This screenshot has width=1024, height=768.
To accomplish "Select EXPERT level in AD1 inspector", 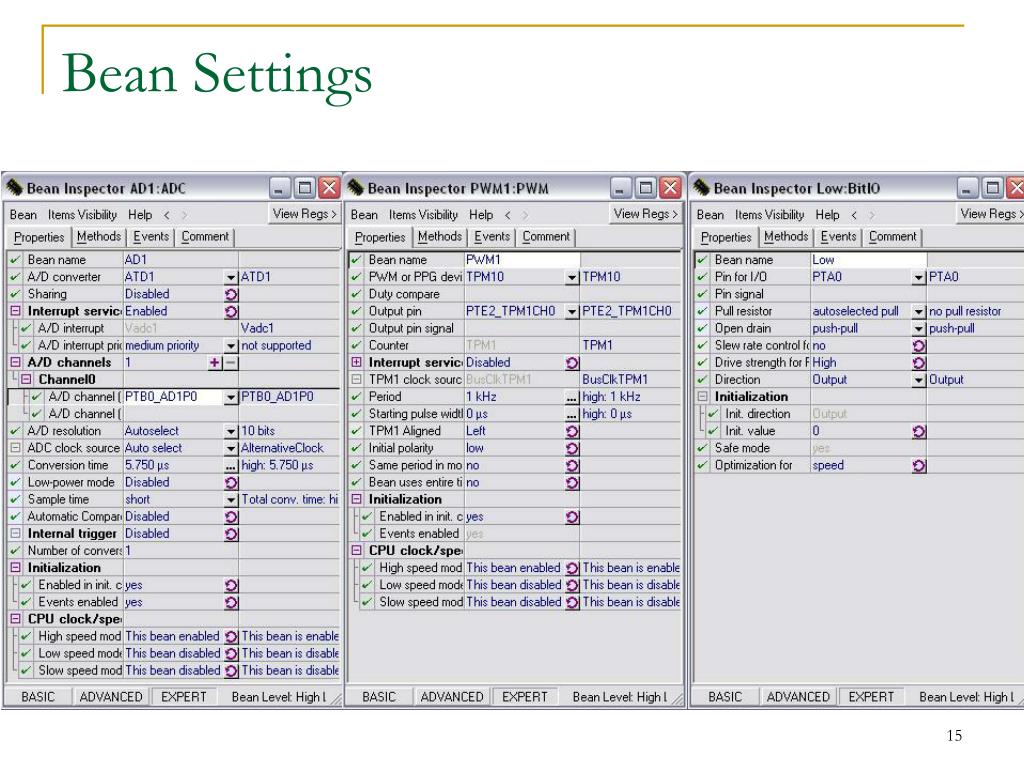I will point(184,697).
